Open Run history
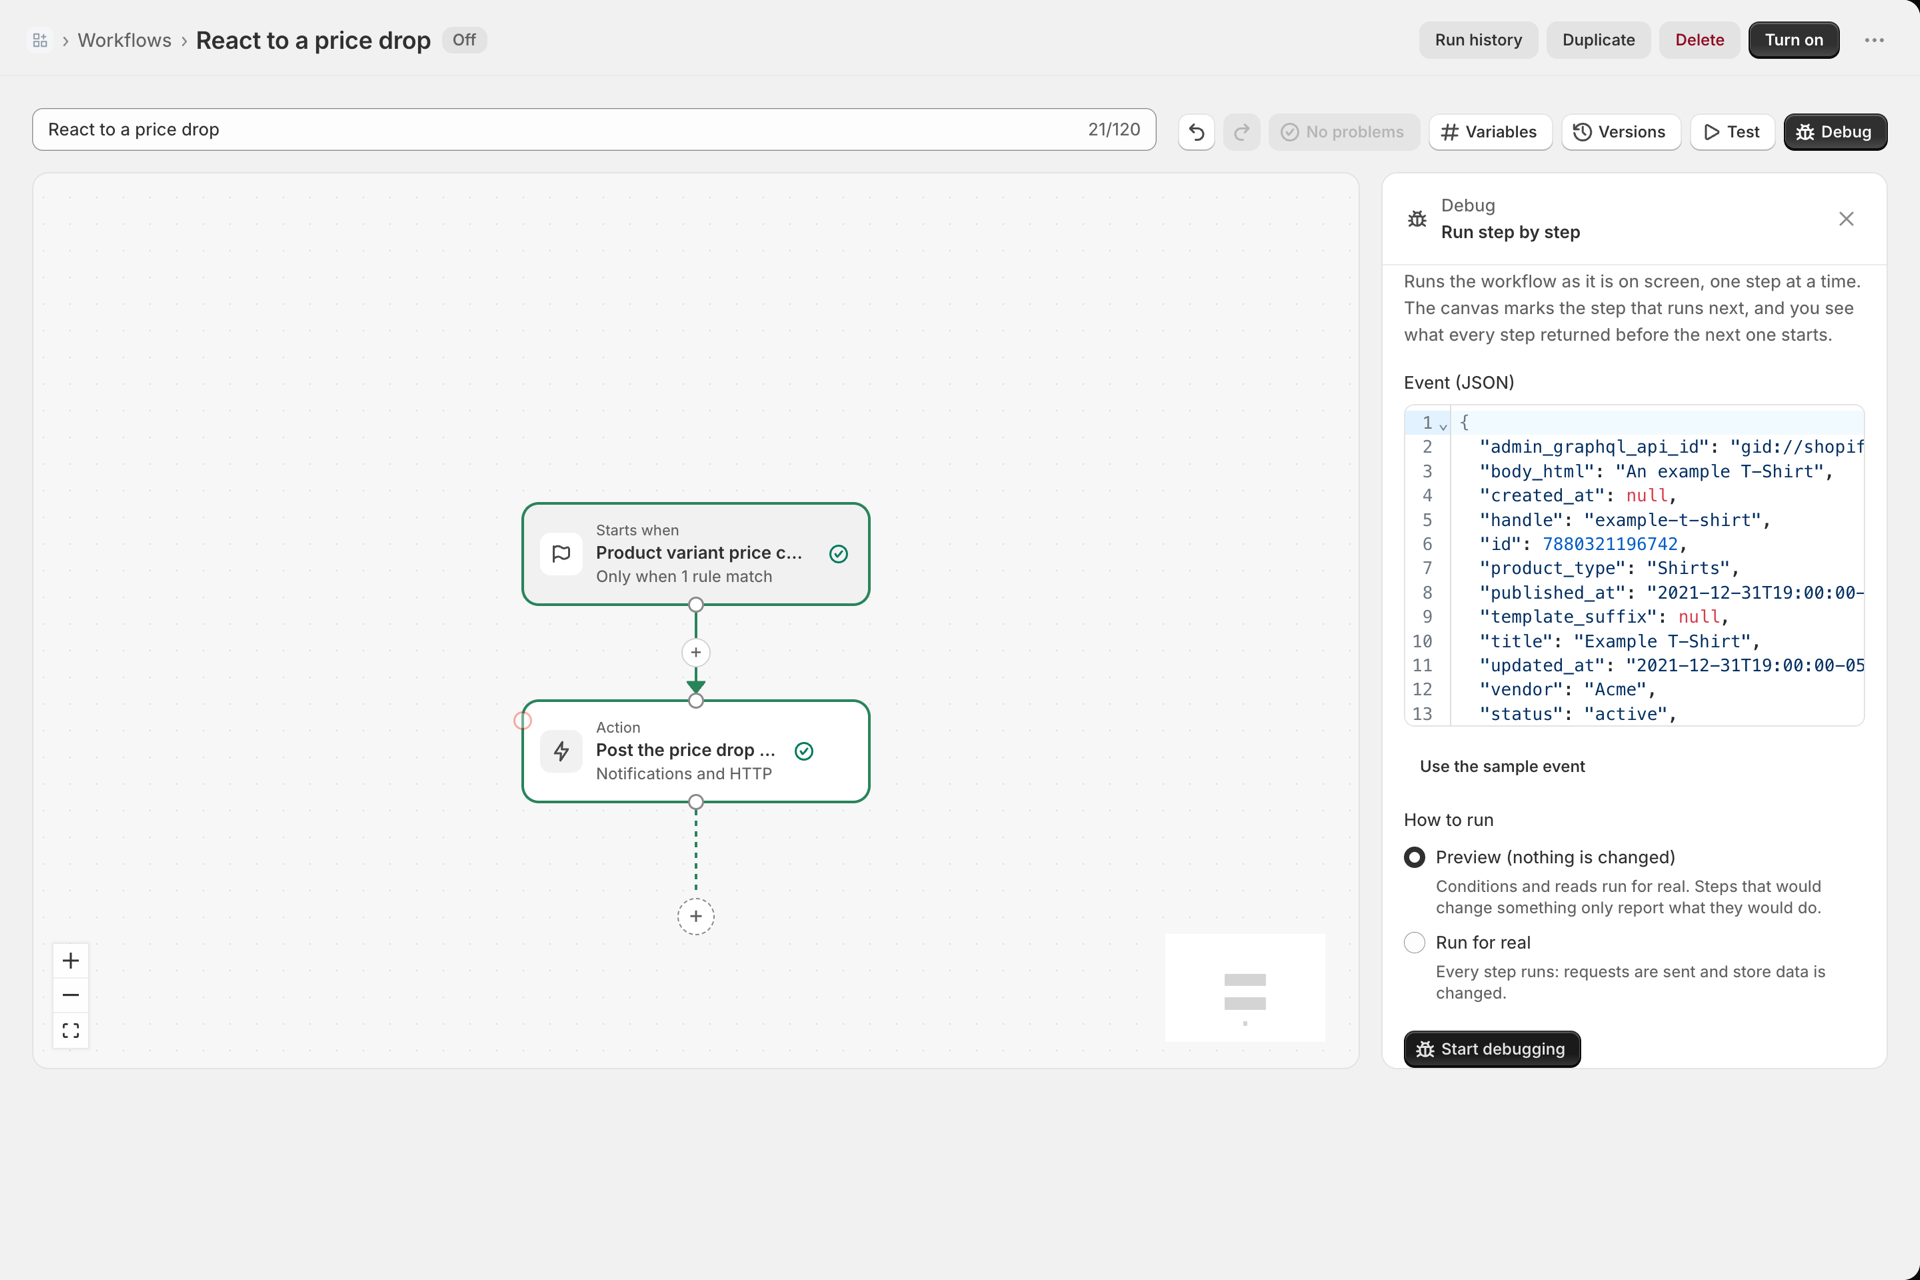 (1478, 40)
